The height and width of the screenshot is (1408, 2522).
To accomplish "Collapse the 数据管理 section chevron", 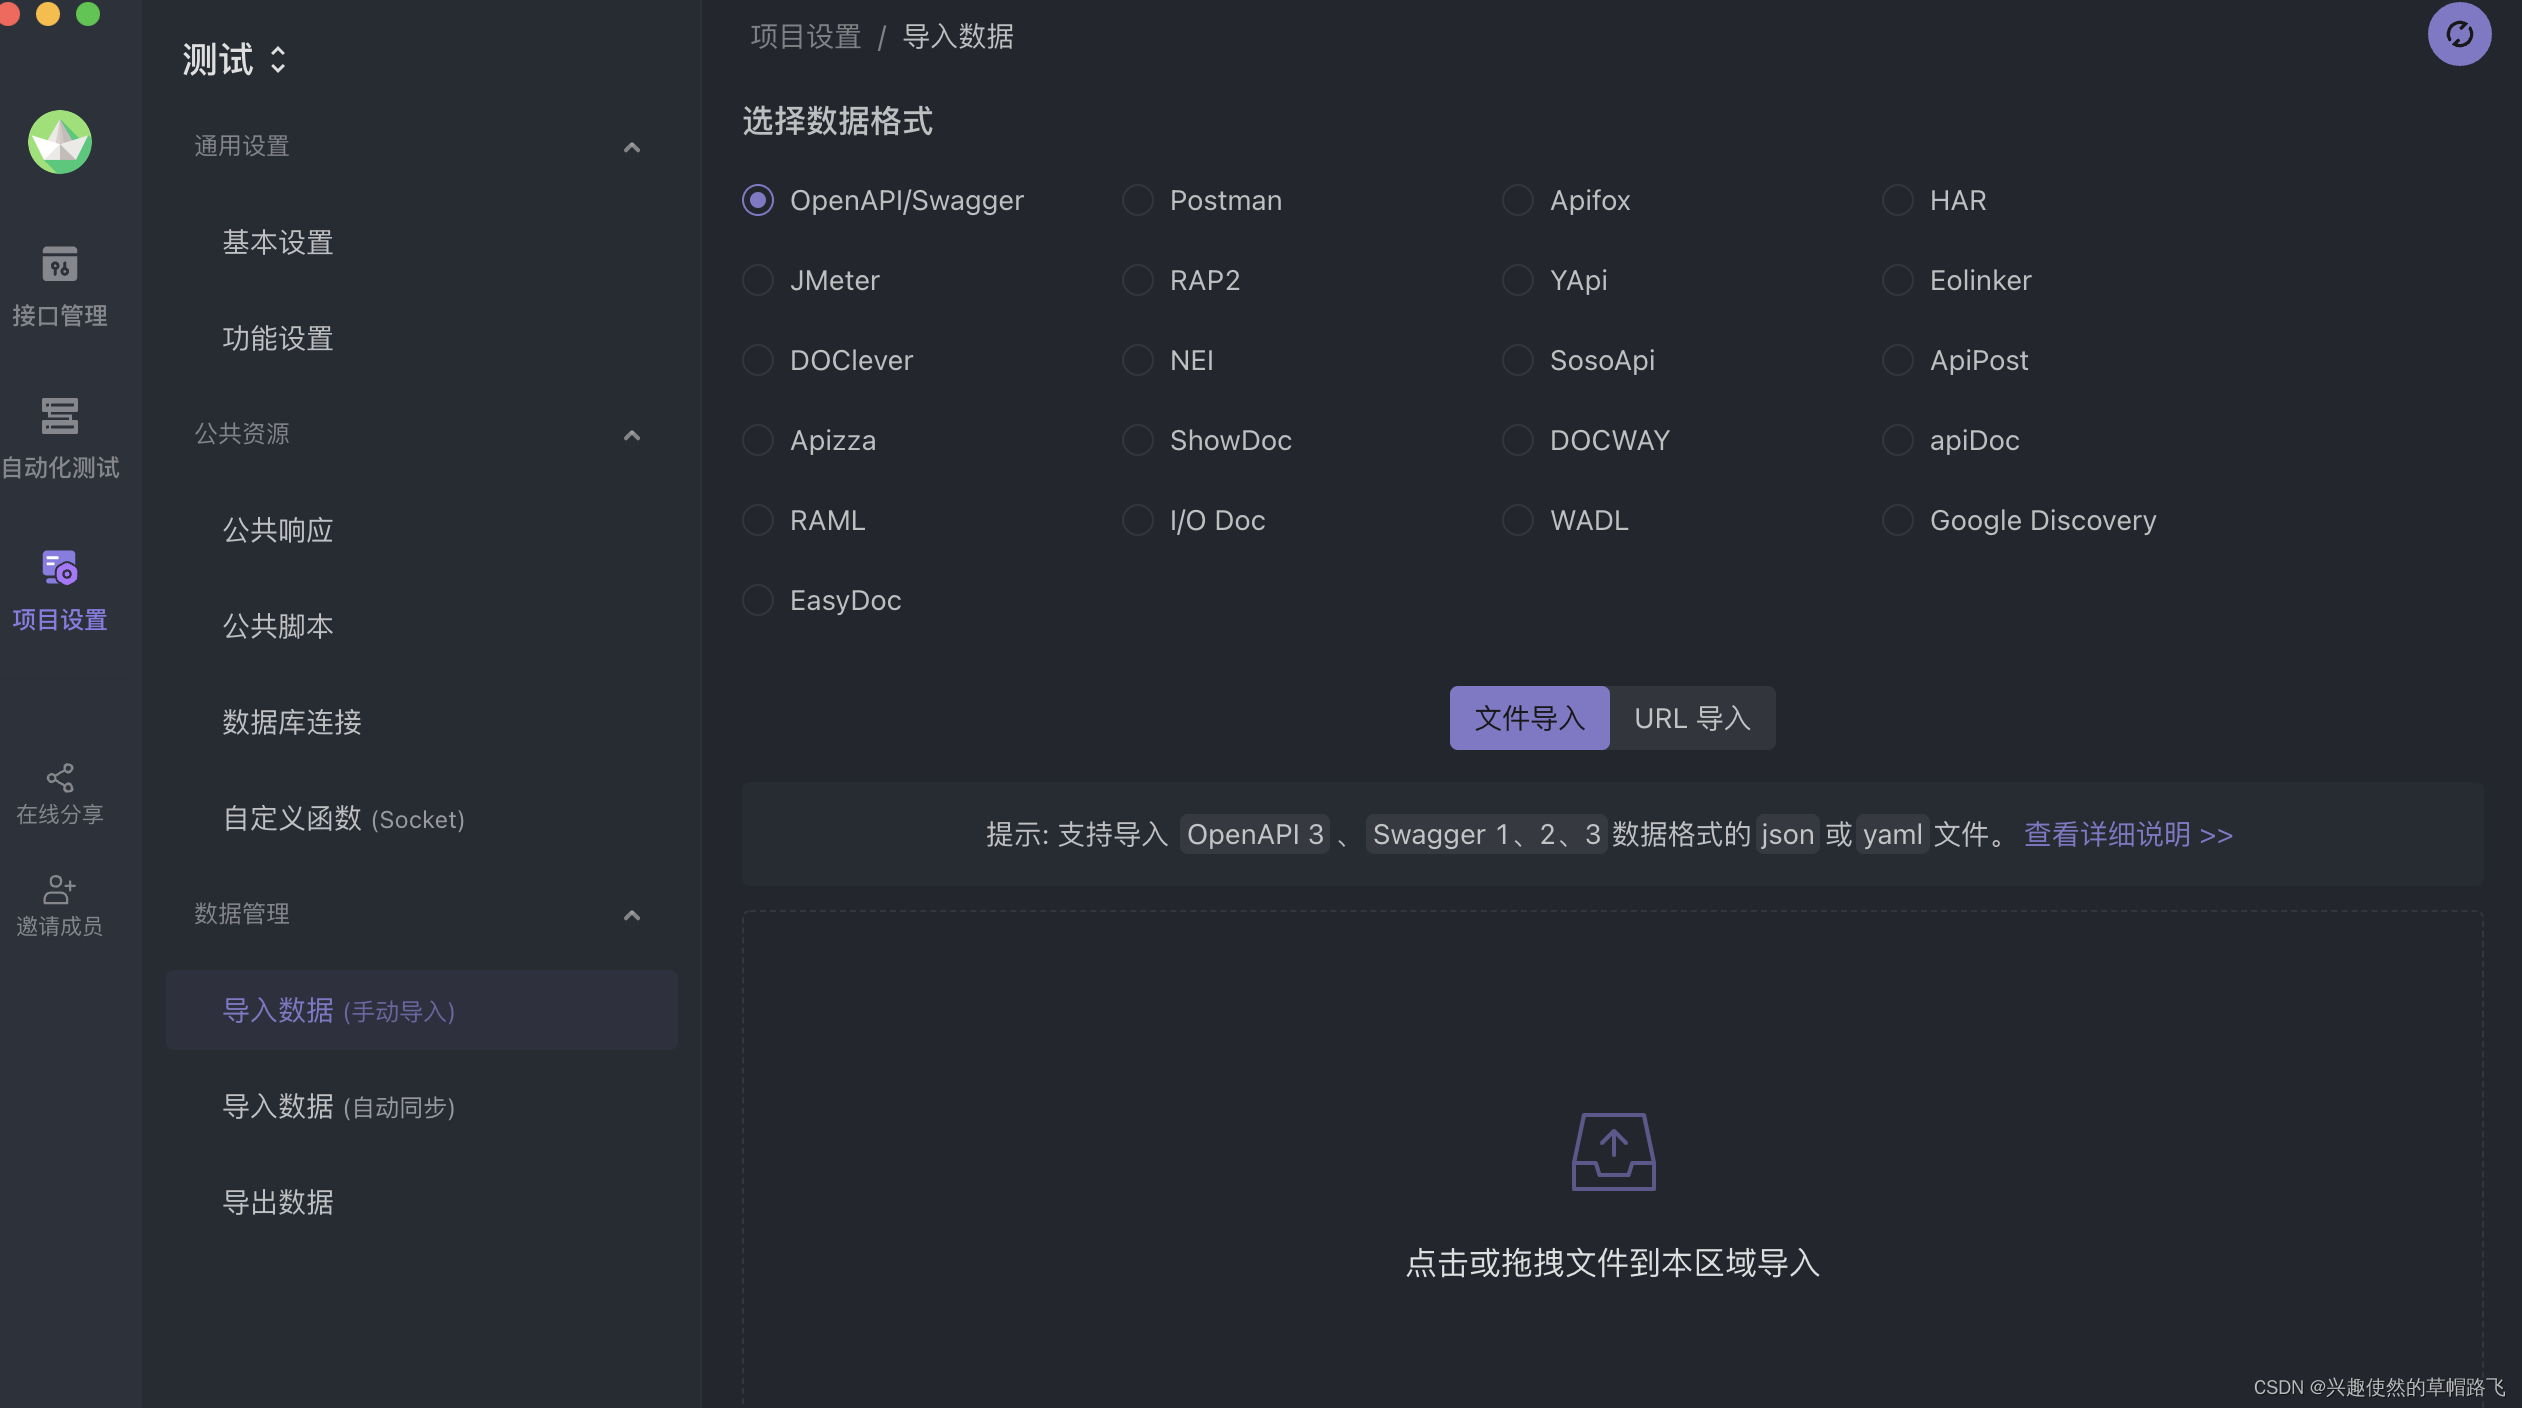I will click(631, 915).
